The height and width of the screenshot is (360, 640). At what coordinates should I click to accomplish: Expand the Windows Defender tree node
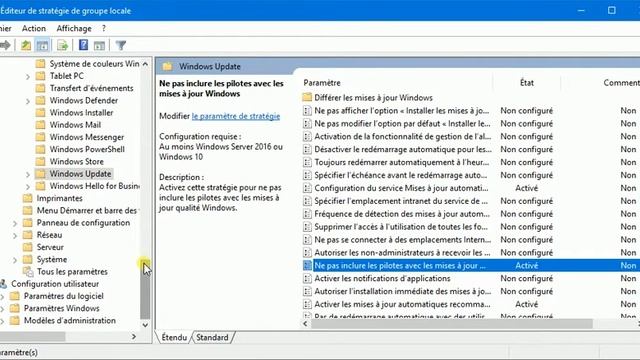click(x=28, y=101)
